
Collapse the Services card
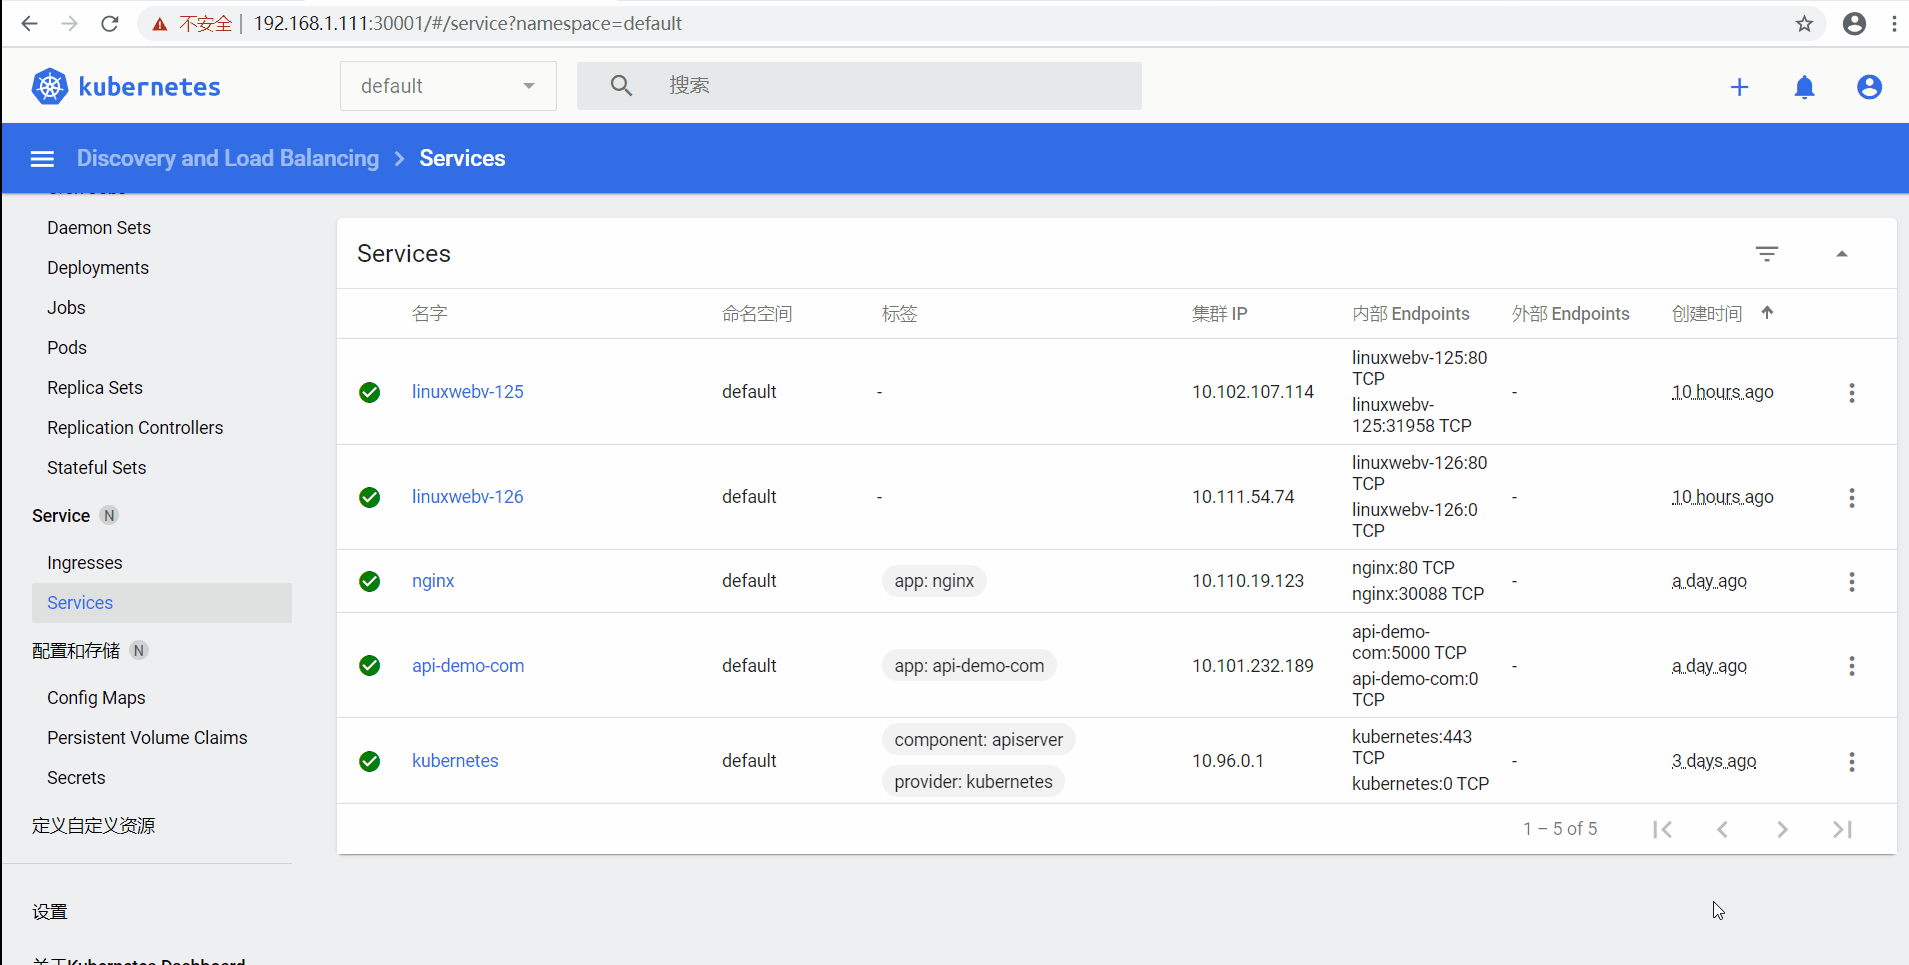[x=1843, y=253]
